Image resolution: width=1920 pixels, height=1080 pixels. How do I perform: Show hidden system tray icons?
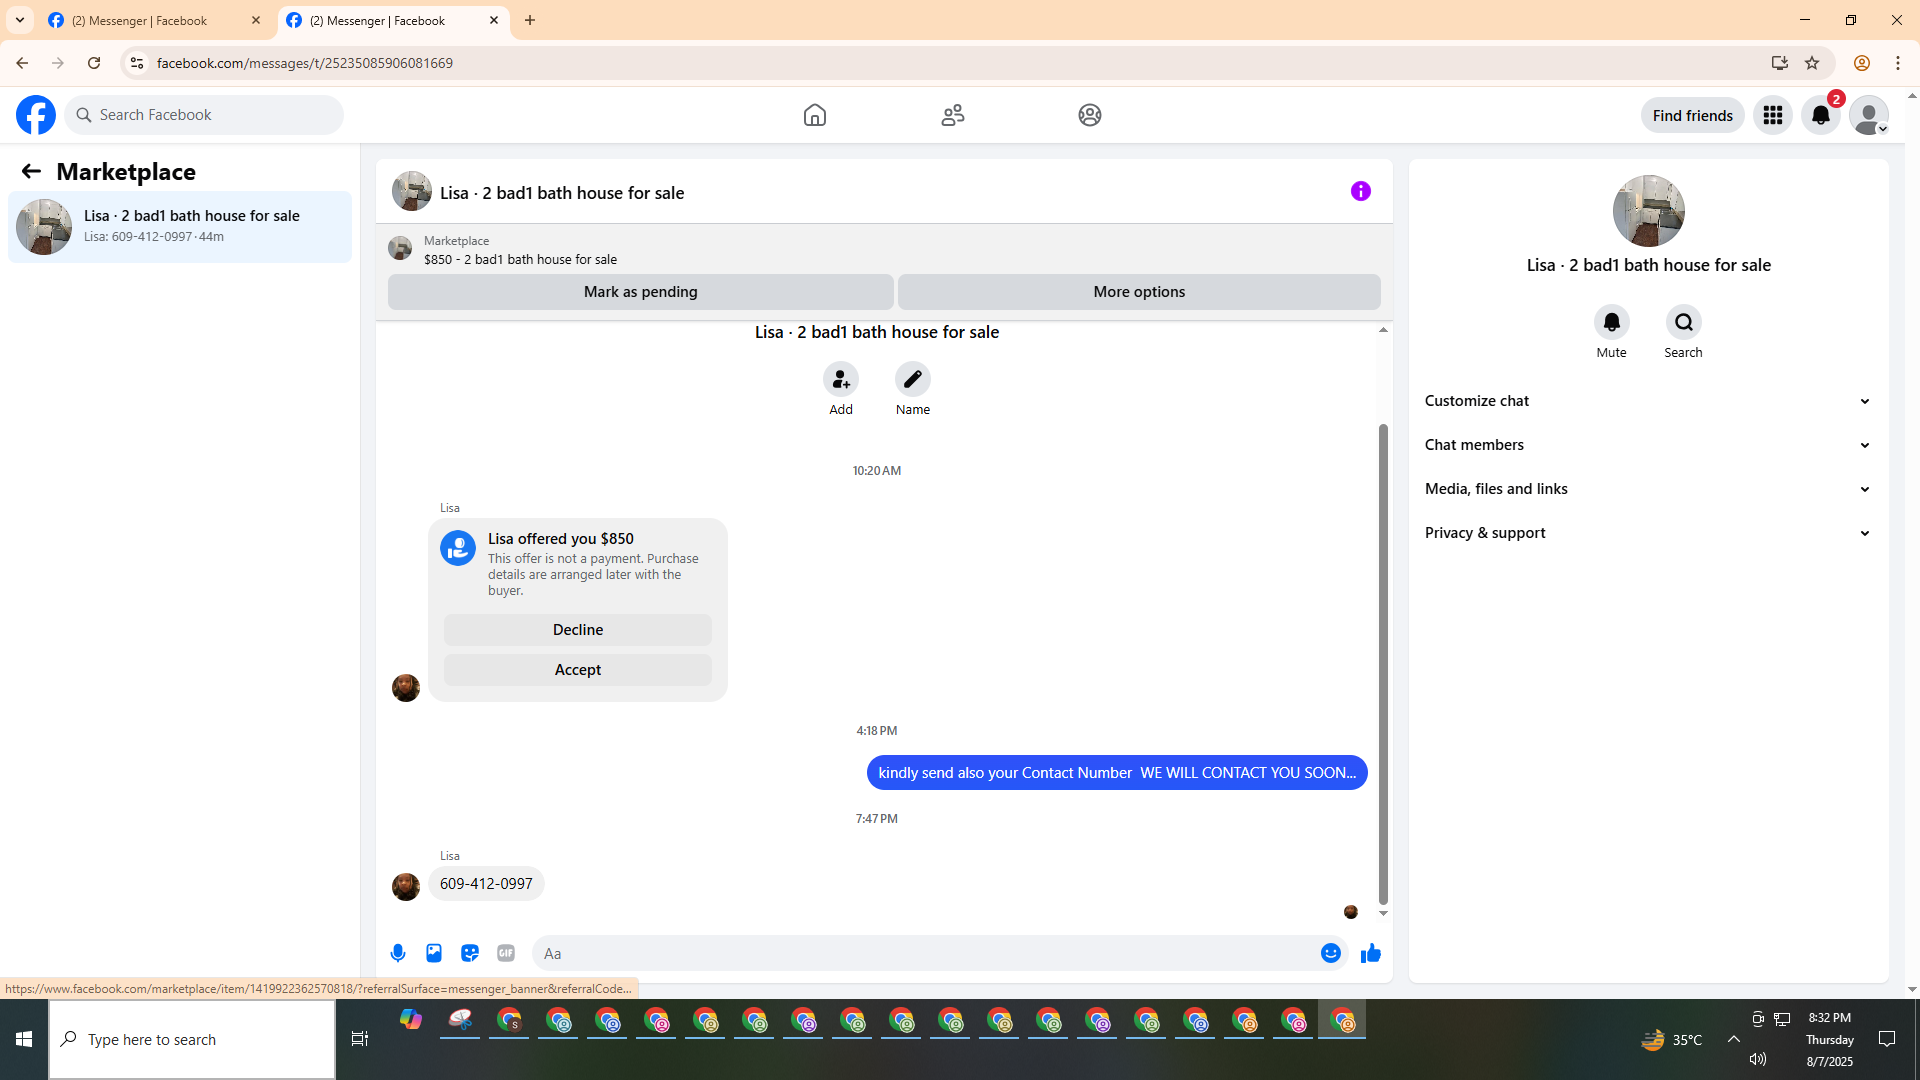(1734, 1040)
